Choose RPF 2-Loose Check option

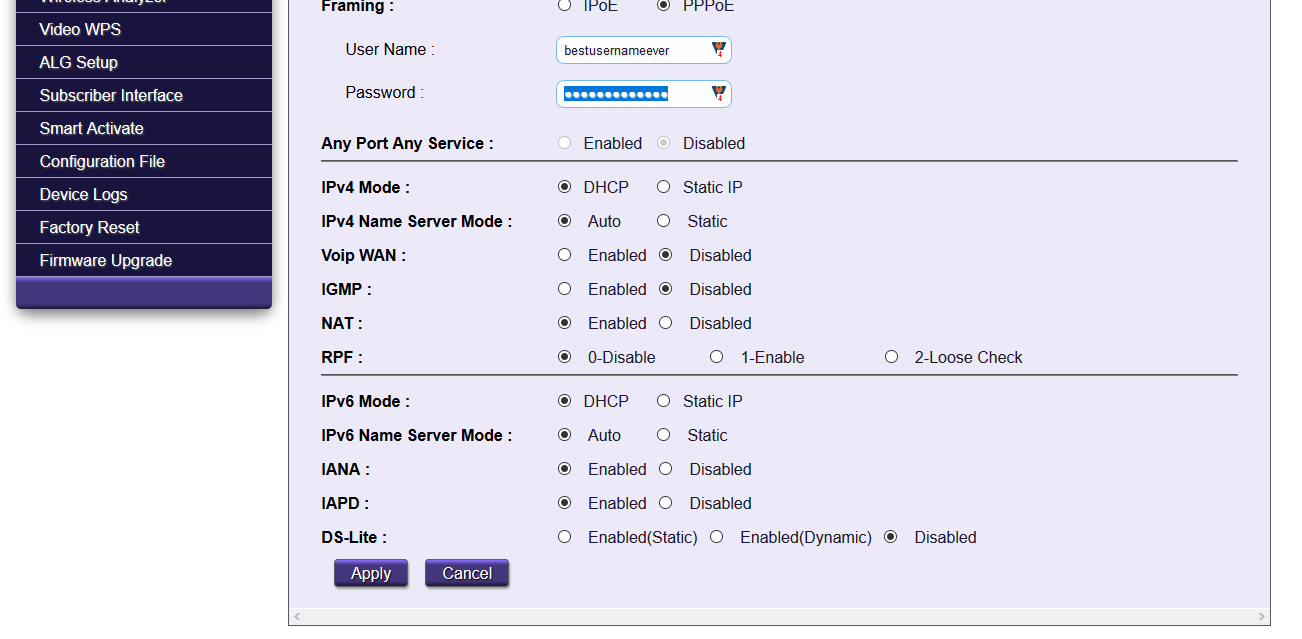[x=891, y=357]
